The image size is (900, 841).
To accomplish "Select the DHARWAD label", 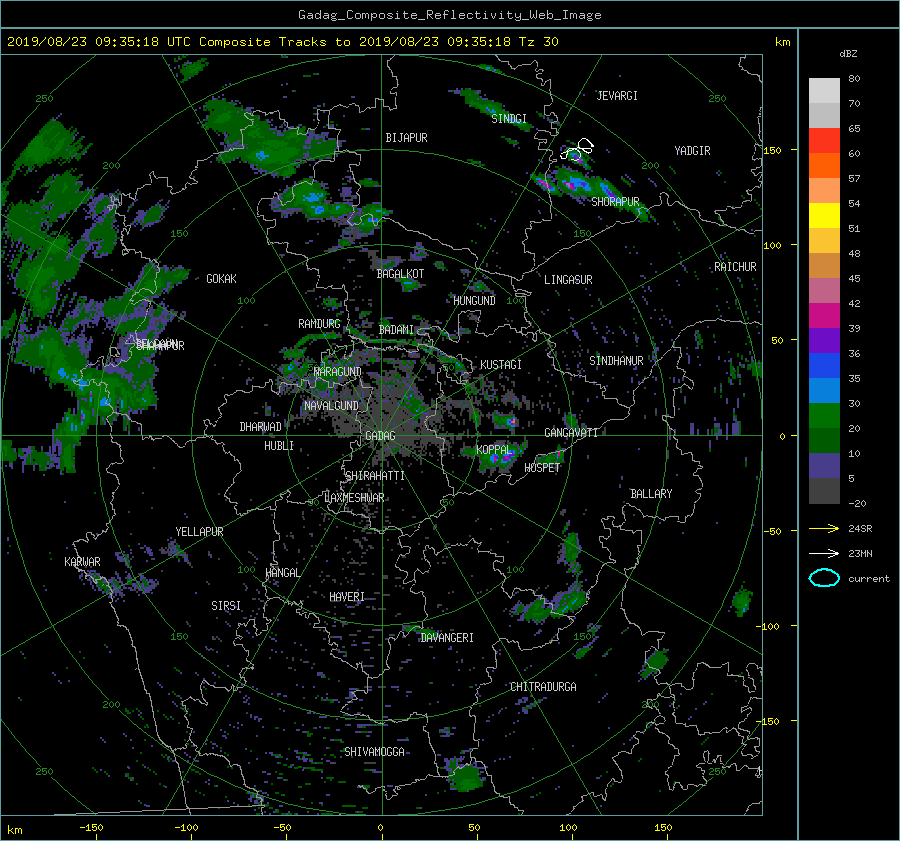I will pos(260,427).
